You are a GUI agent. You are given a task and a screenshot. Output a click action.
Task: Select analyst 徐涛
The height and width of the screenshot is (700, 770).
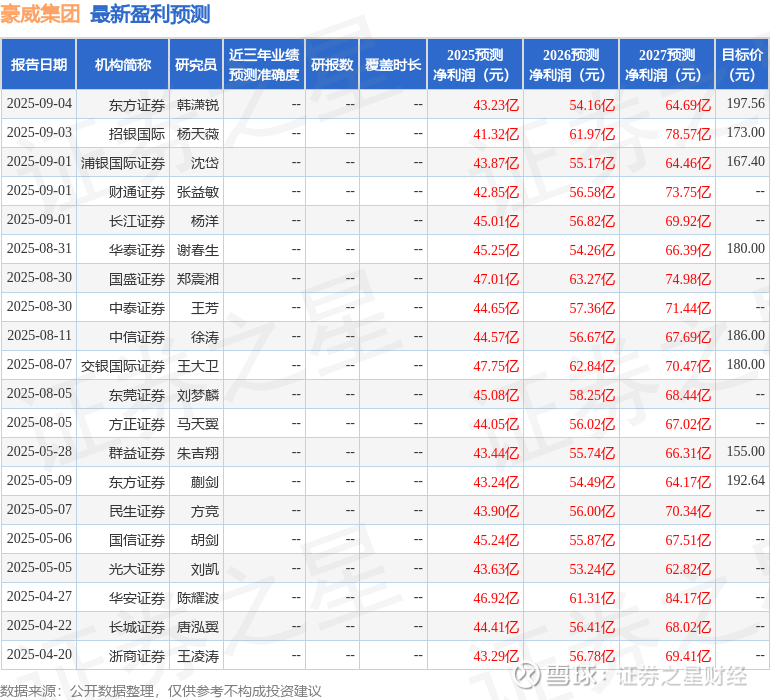[205, 337]
